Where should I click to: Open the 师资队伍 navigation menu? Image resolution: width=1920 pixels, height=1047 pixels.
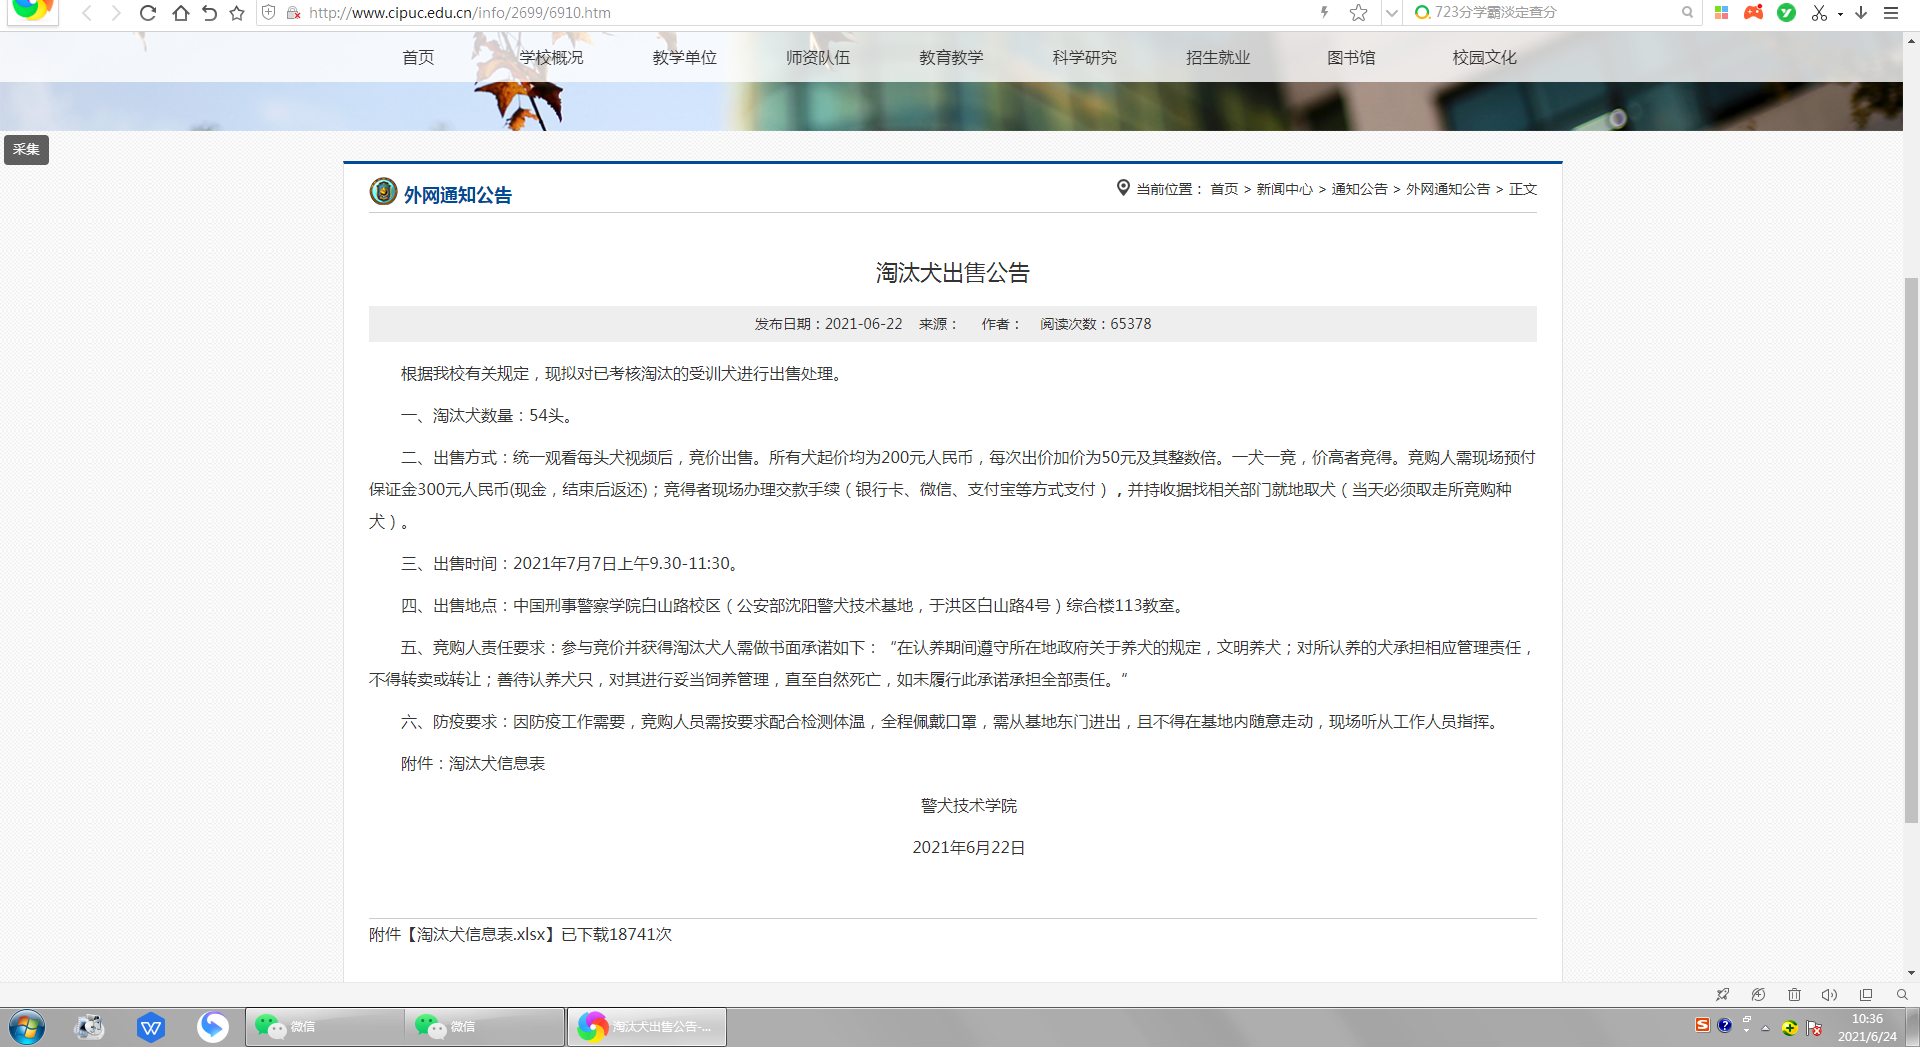pos(818,58)
